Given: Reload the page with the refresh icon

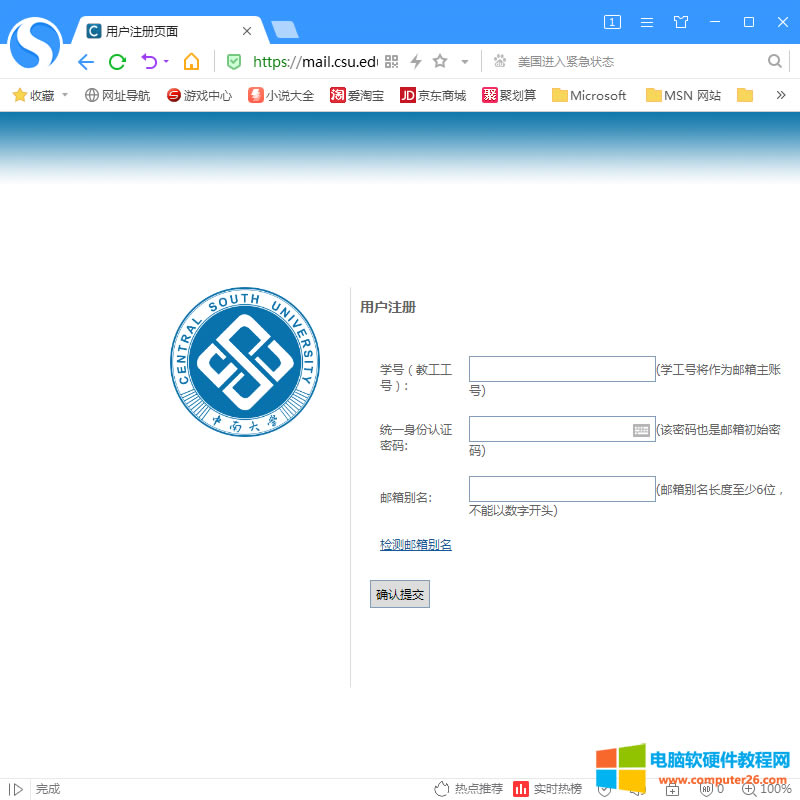Looking at the screenshot, I should click(x=117, y=62).
